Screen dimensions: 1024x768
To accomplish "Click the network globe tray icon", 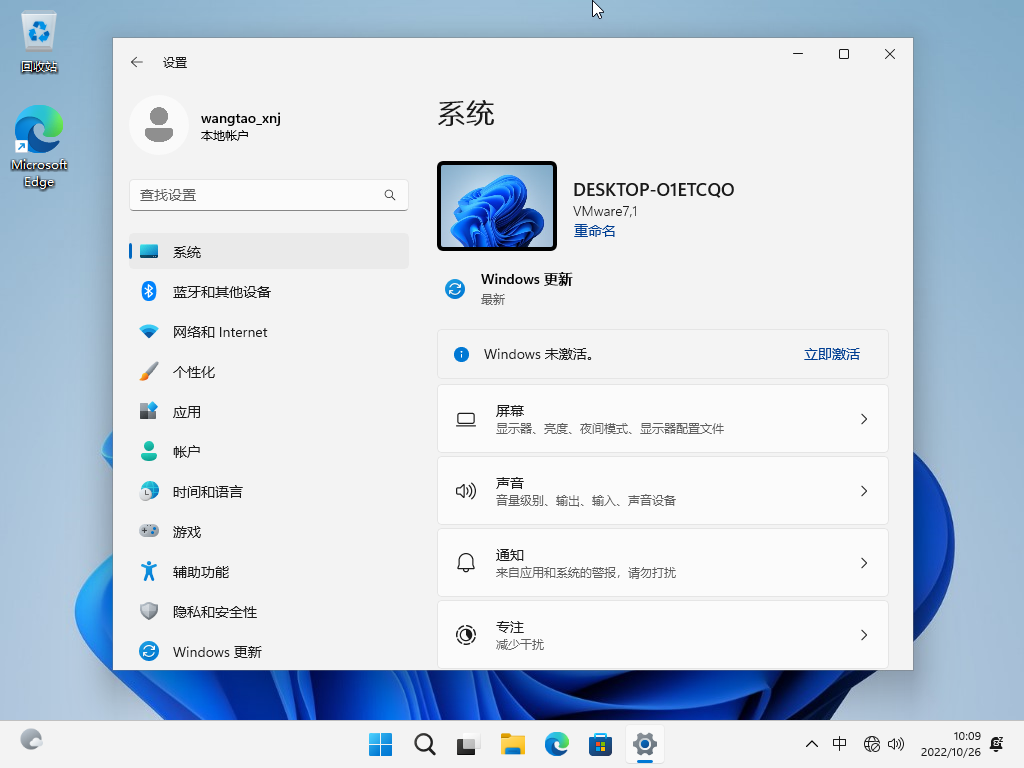I will click(x=872, y=744).
